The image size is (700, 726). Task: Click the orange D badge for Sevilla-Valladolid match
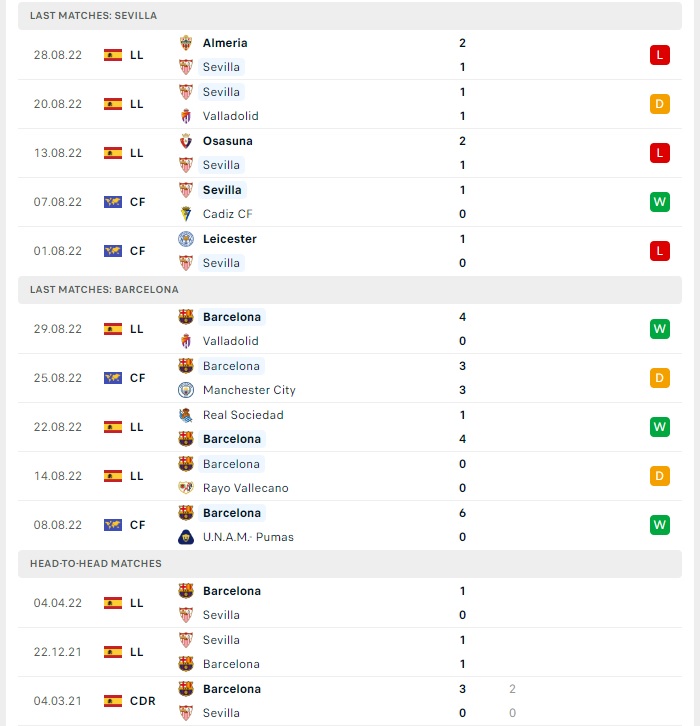pyautogui.click(x=660, y=104)
